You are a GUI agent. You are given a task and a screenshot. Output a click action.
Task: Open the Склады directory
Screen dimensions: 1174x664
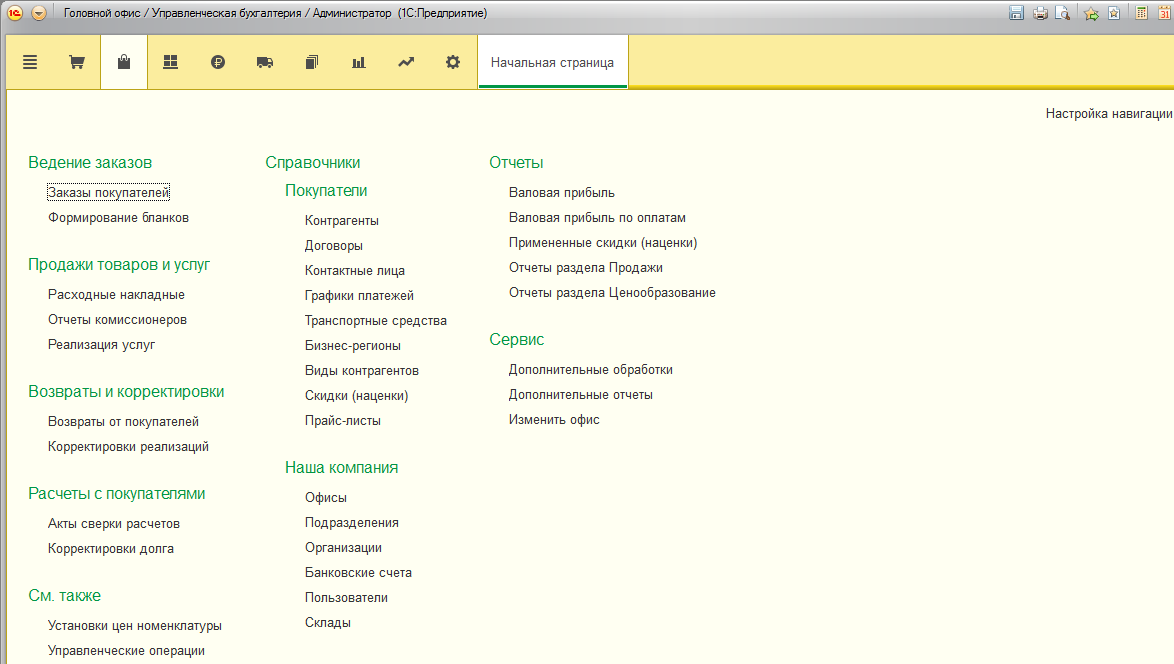tap(328, 623)
